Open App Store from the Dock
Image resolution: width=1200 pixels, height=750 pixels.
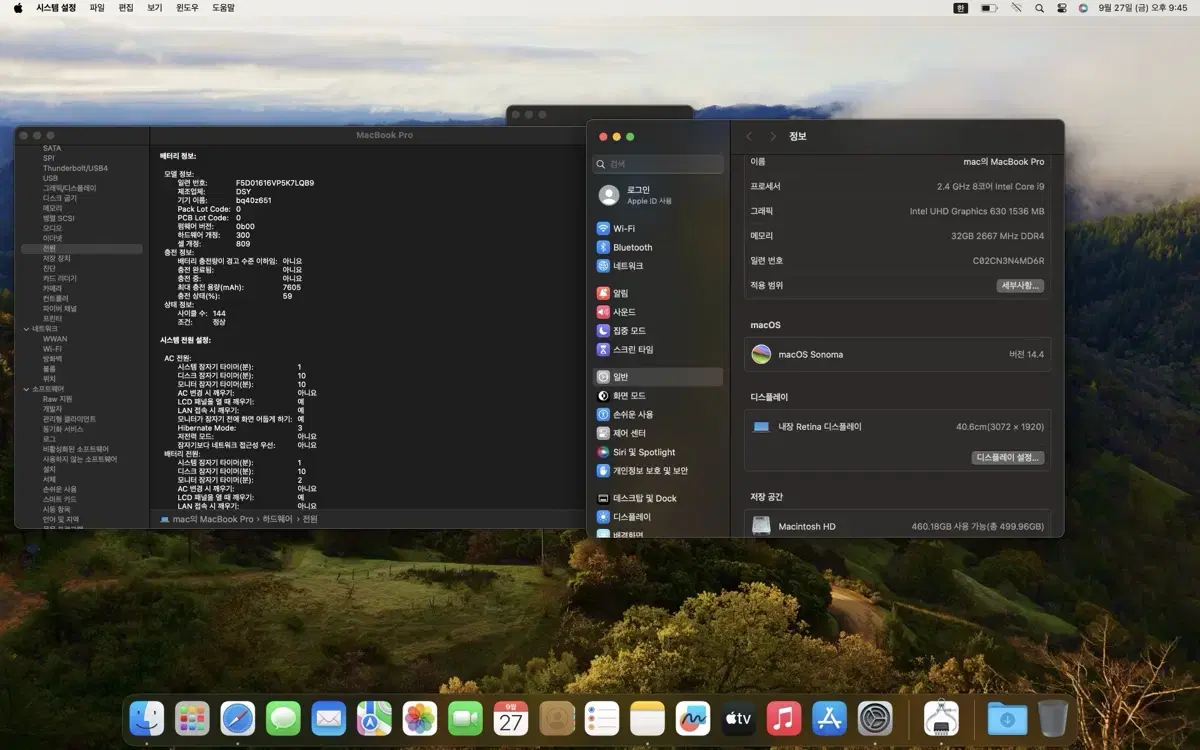[x=829, y=718]
